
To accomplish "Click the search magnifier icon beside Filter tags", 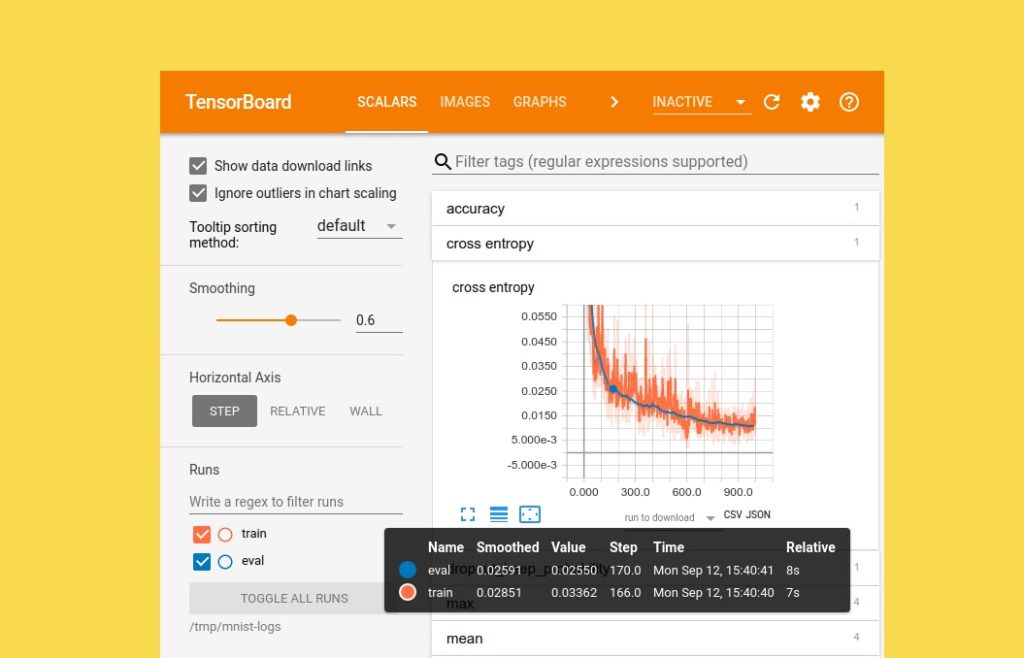I will pyautogui.click(x=442, y=162).
